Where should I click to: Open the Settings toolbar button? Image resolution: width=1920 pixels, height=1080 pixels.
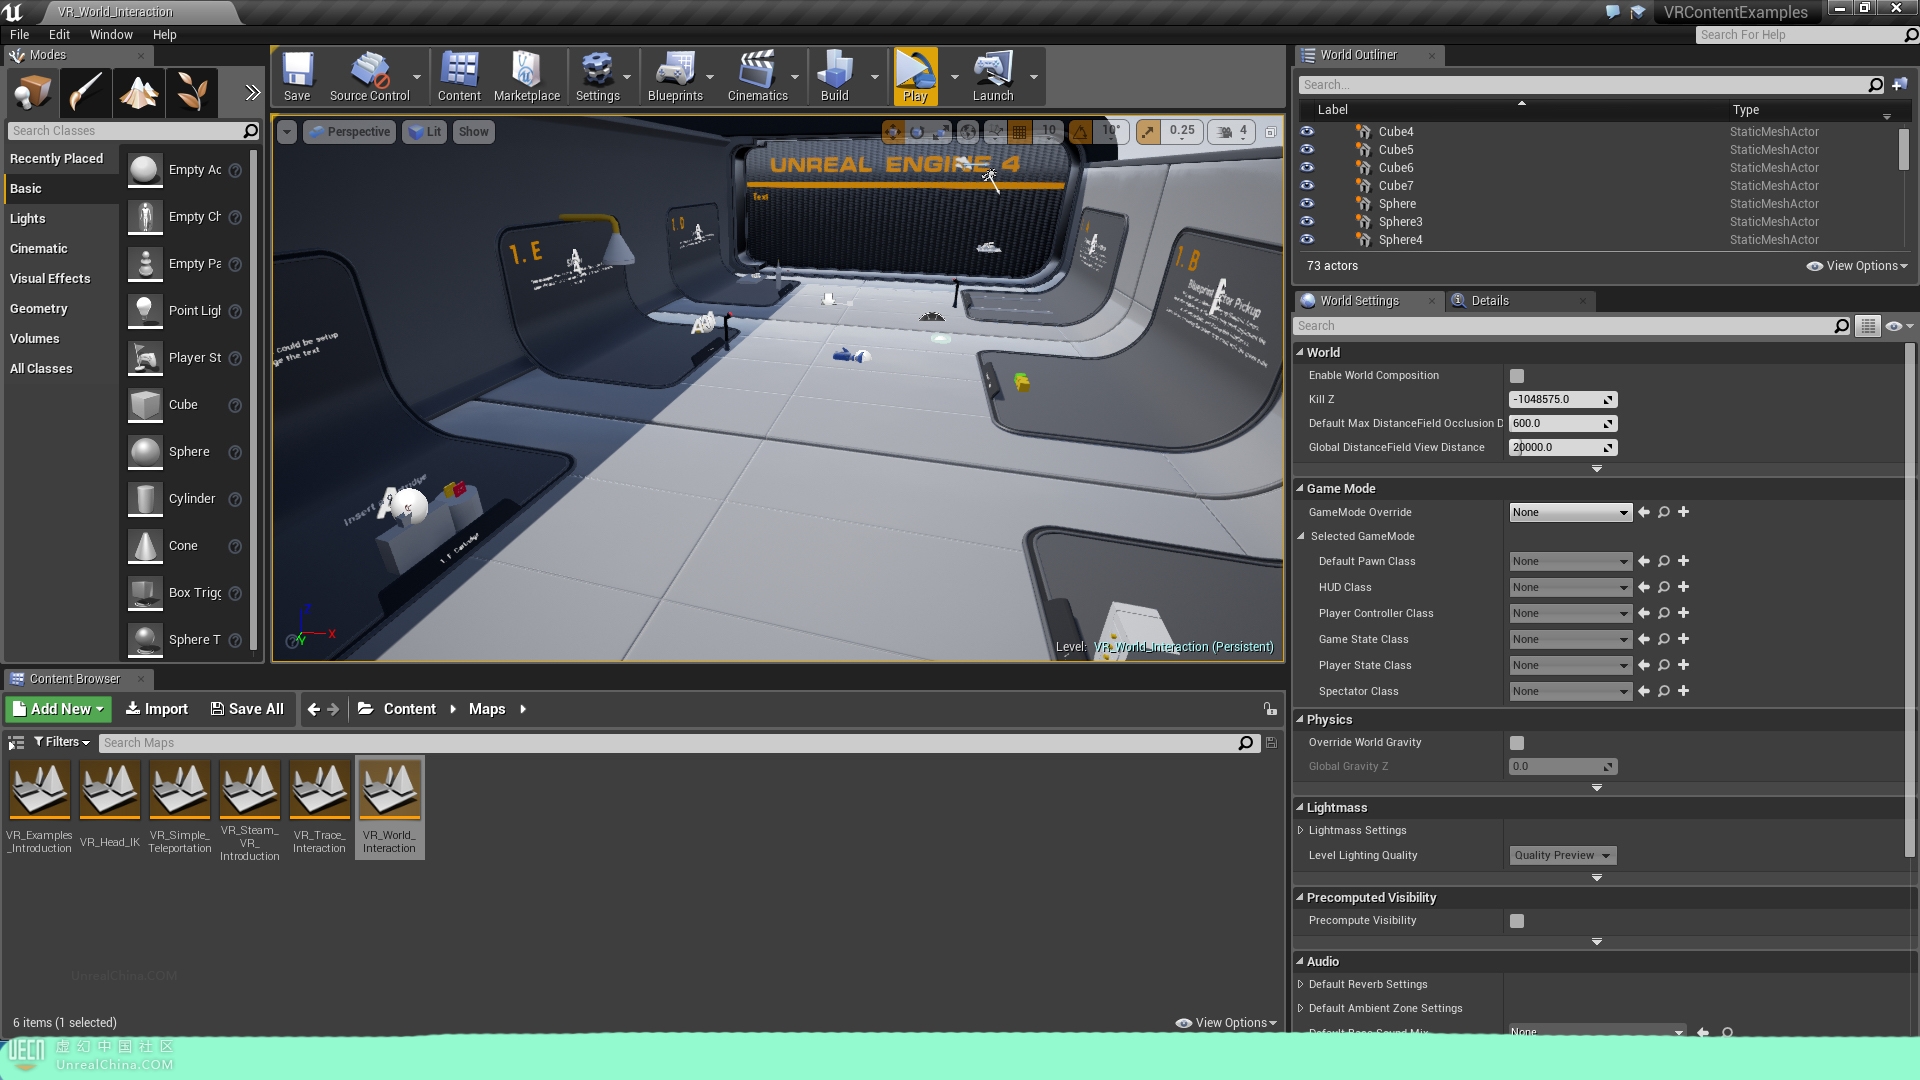coord(597,77)
